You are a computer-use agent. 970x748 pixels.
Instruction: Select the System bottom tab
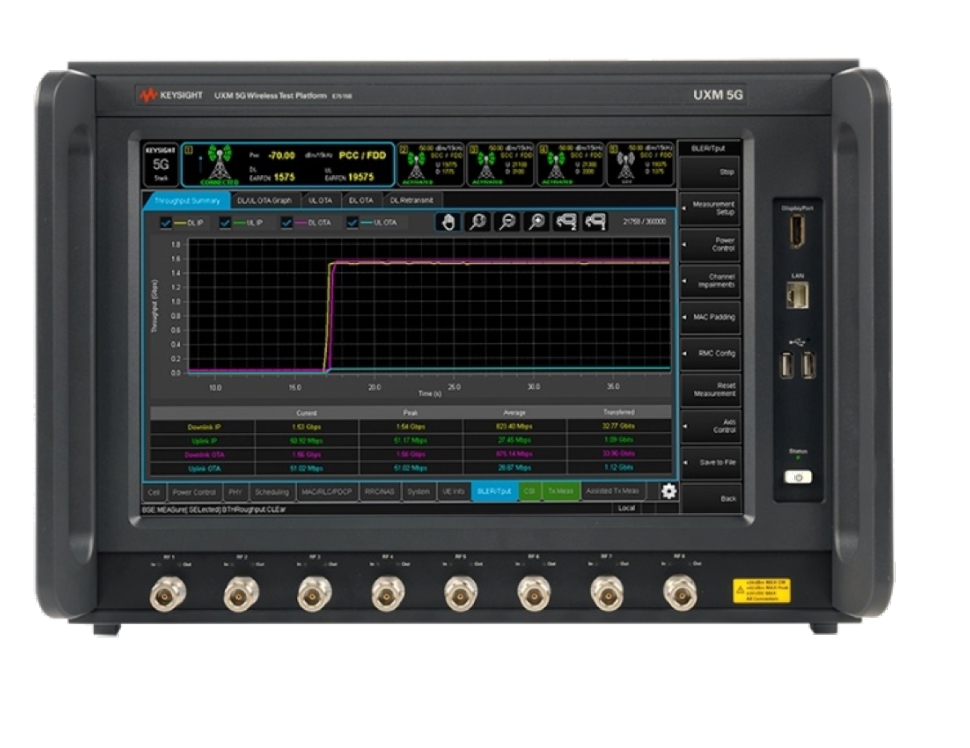tap(418, 492)
